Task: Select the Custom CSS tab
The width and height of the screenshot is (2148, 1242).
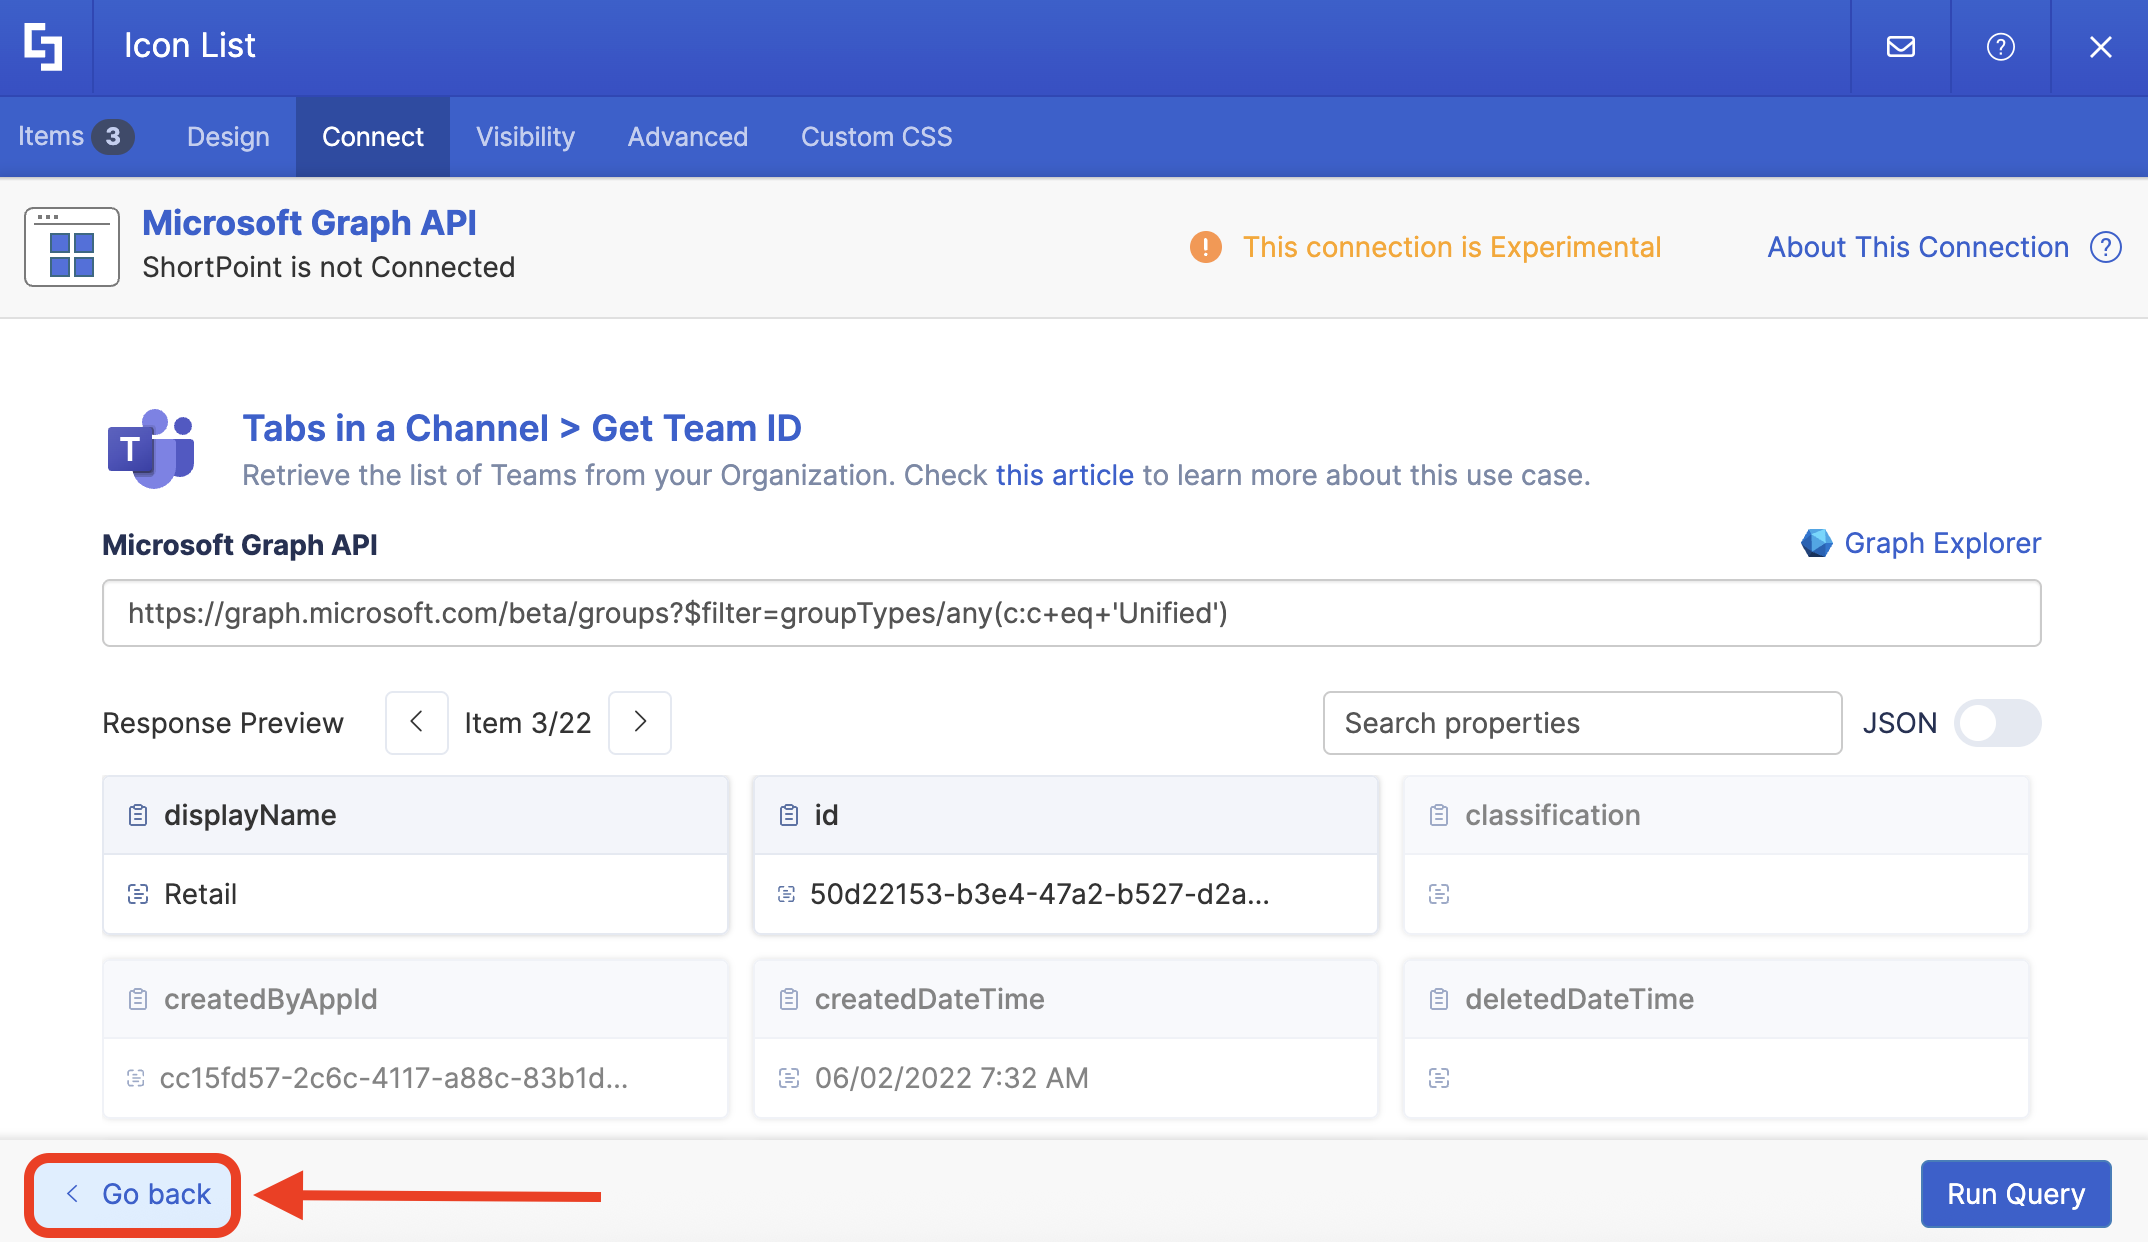Action: (876, 137)
